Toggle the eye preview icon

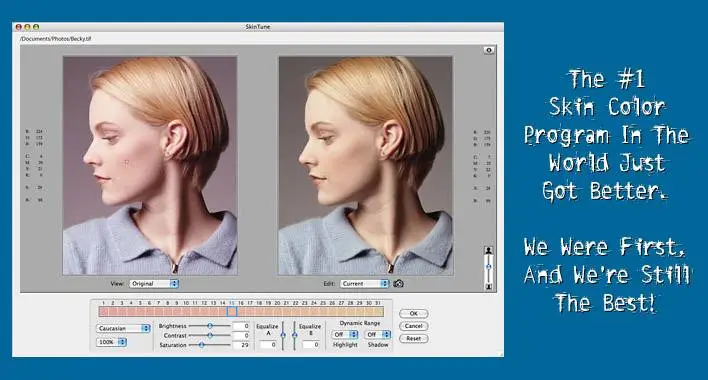pos(489,50)
